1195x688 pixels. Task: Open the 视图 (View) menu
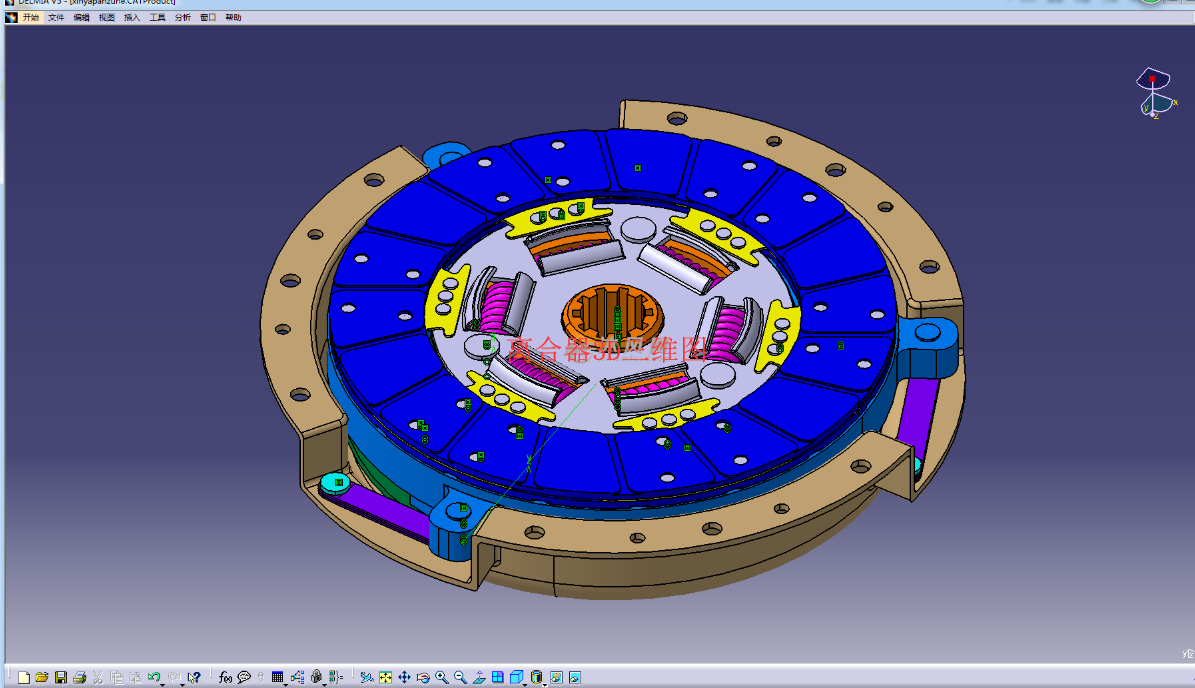(x=107, y=18)
